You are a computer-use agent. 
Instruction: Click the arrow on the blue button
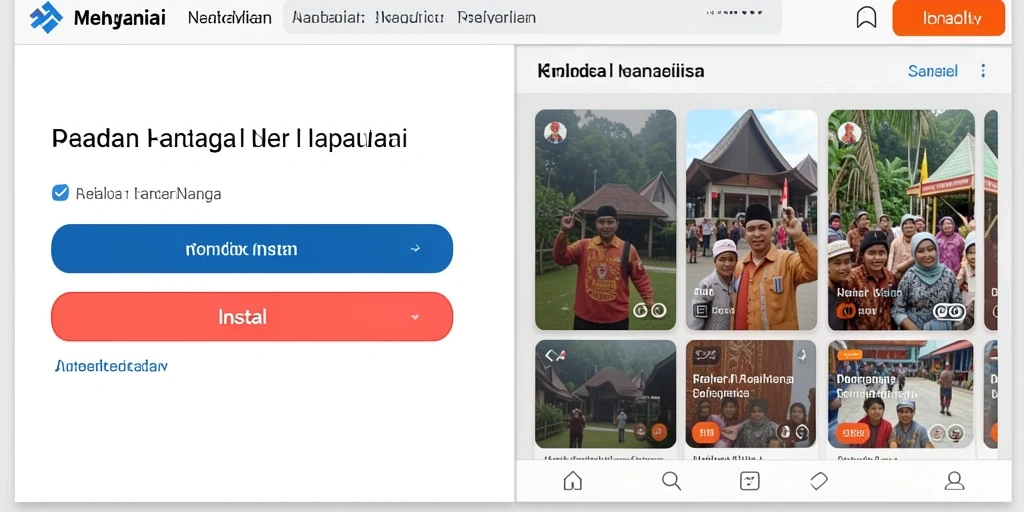pos(415,249)
